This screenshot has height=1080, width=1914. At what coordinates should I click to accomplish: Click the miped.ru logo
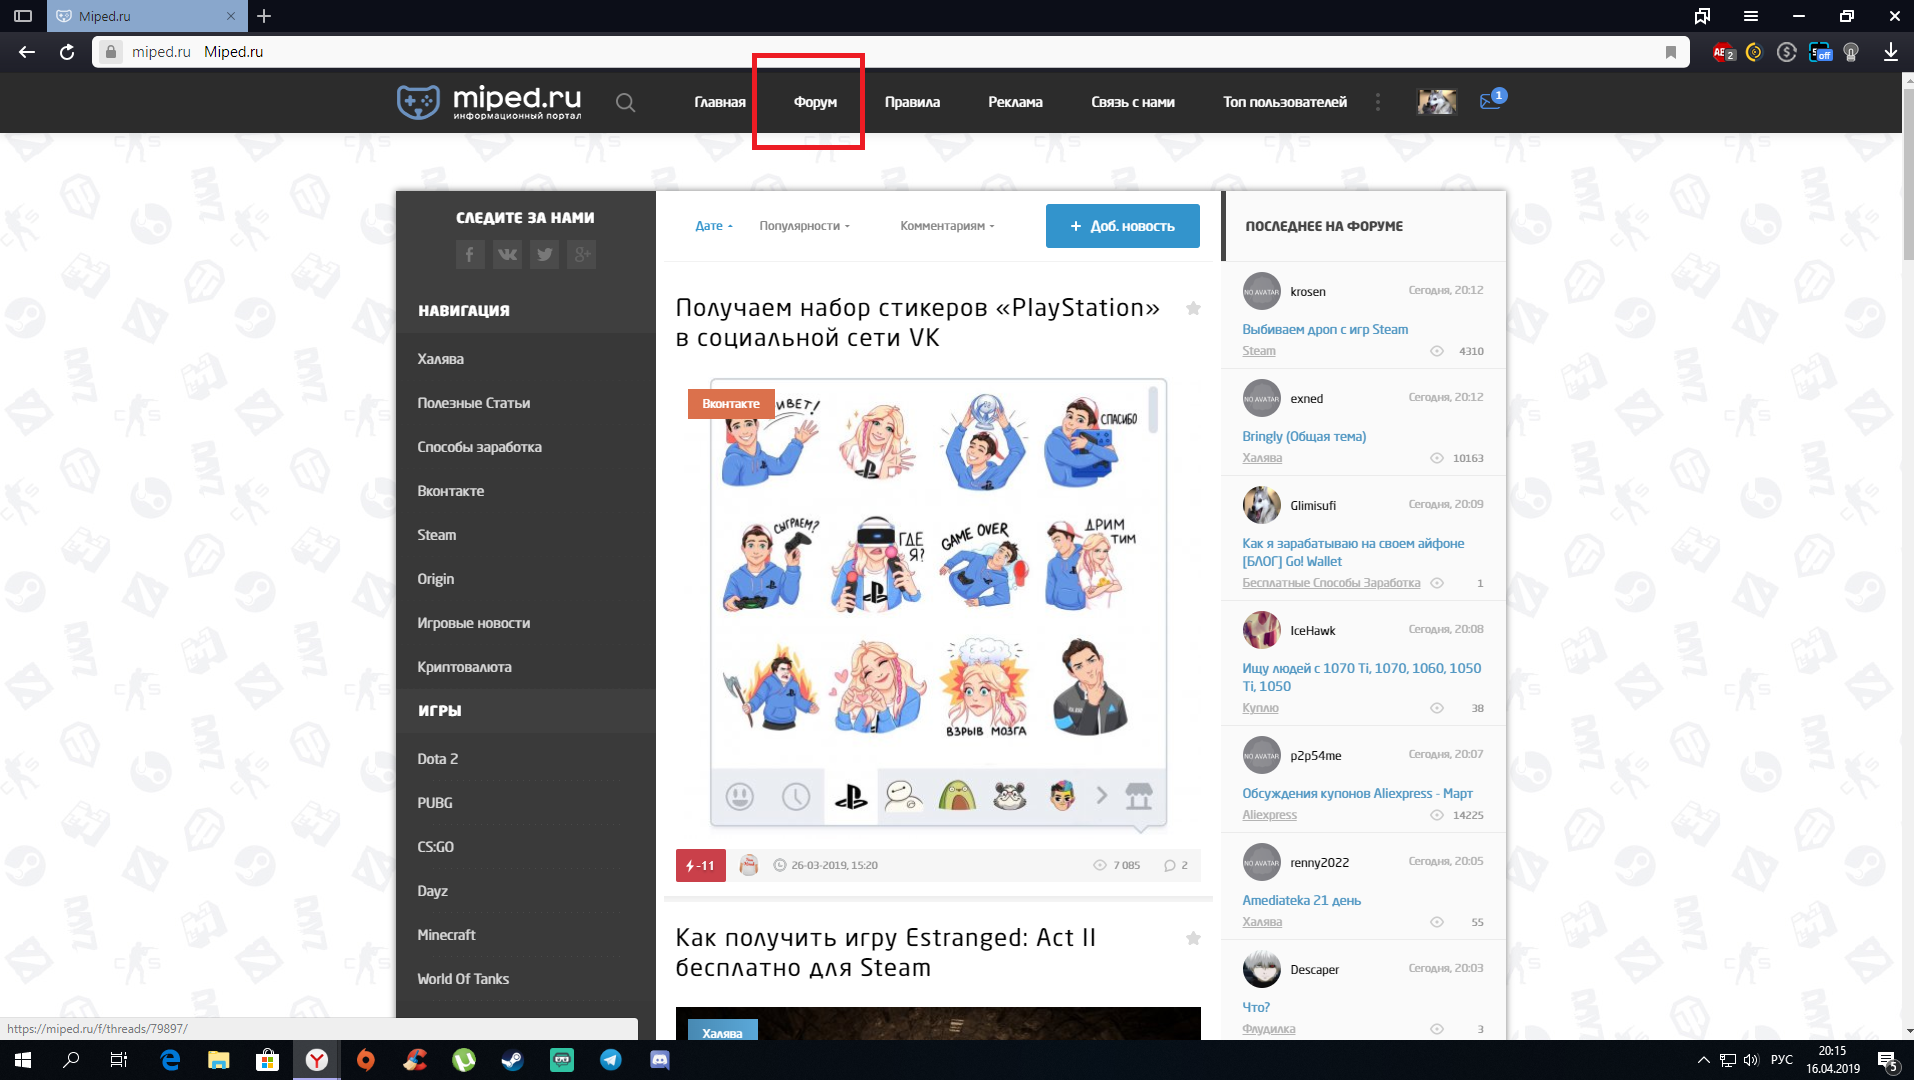point(489,101)
